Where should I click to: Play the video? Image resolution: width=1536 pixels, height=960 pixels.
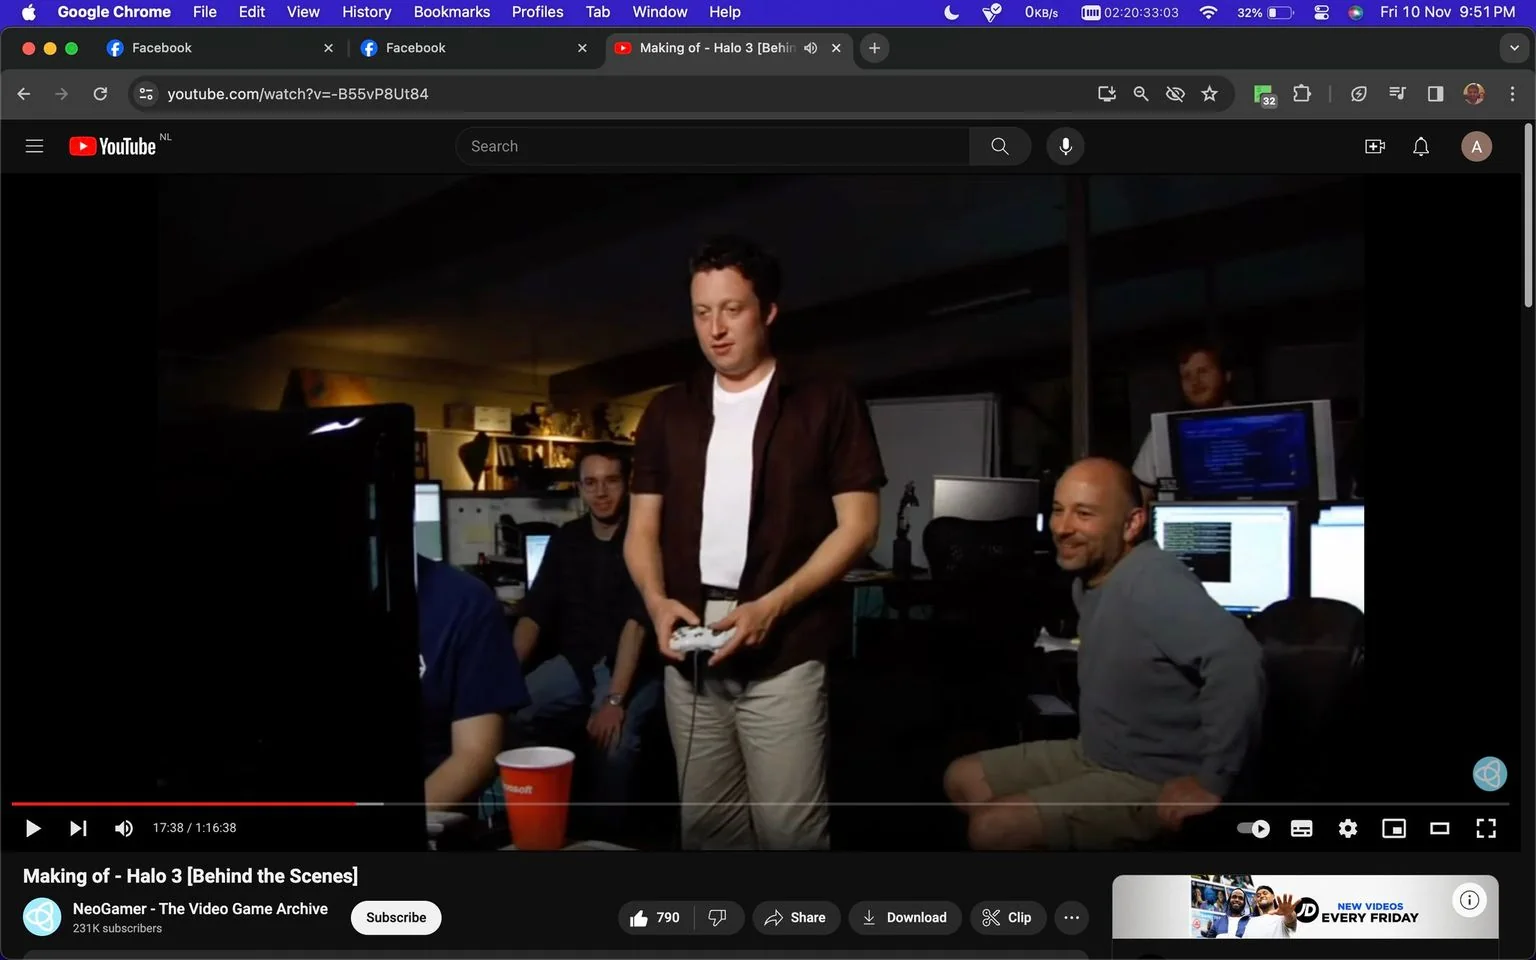pos(33,828)
